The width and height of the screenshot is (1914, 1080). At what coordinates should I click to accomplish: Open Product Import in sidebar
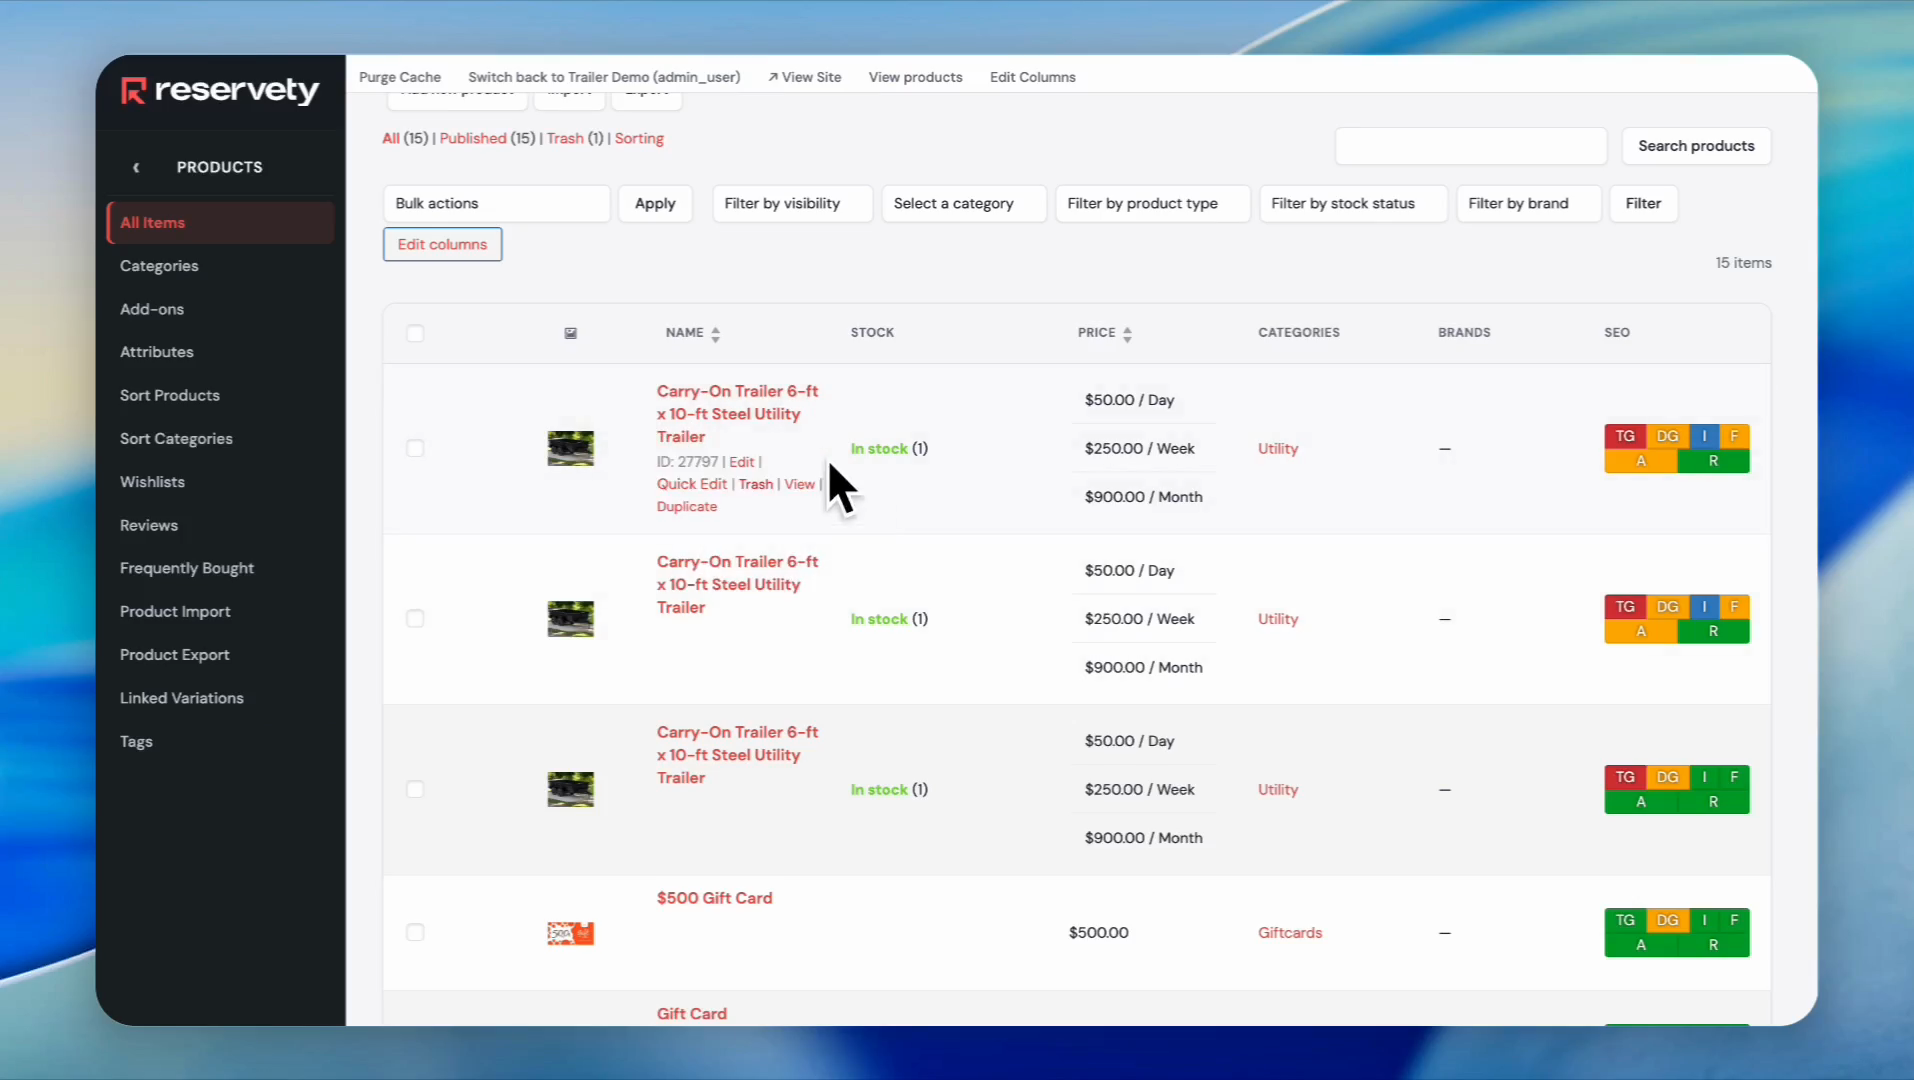coord(175,612)
